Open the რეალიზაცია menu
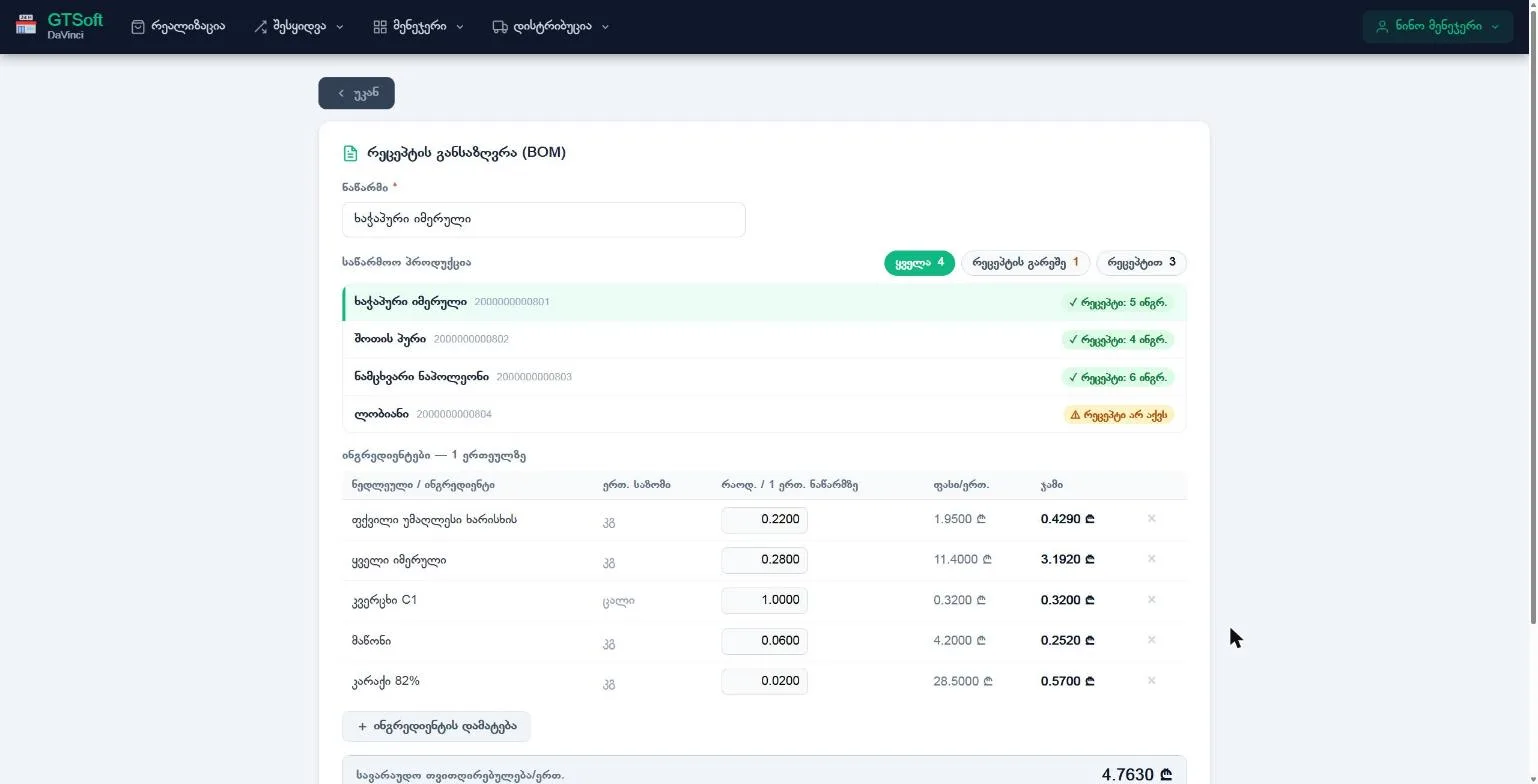 click(x=178, y=27)
